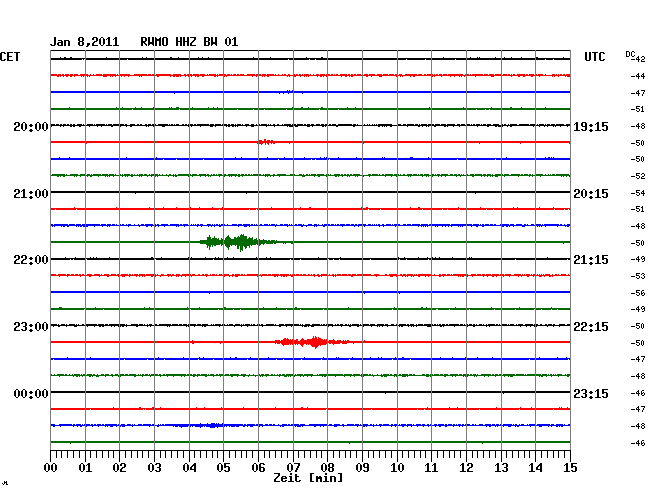Click the 'UTC' time zone label
The image size is (650, 494).
click(x=595, y=57)
